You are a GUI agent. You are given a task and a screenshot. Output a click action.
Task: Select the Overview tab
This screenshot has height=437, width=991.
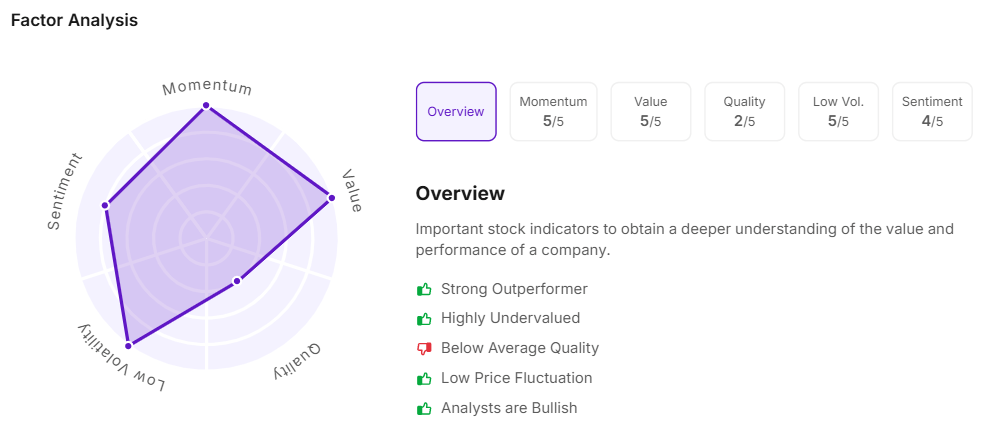point(456,112)
